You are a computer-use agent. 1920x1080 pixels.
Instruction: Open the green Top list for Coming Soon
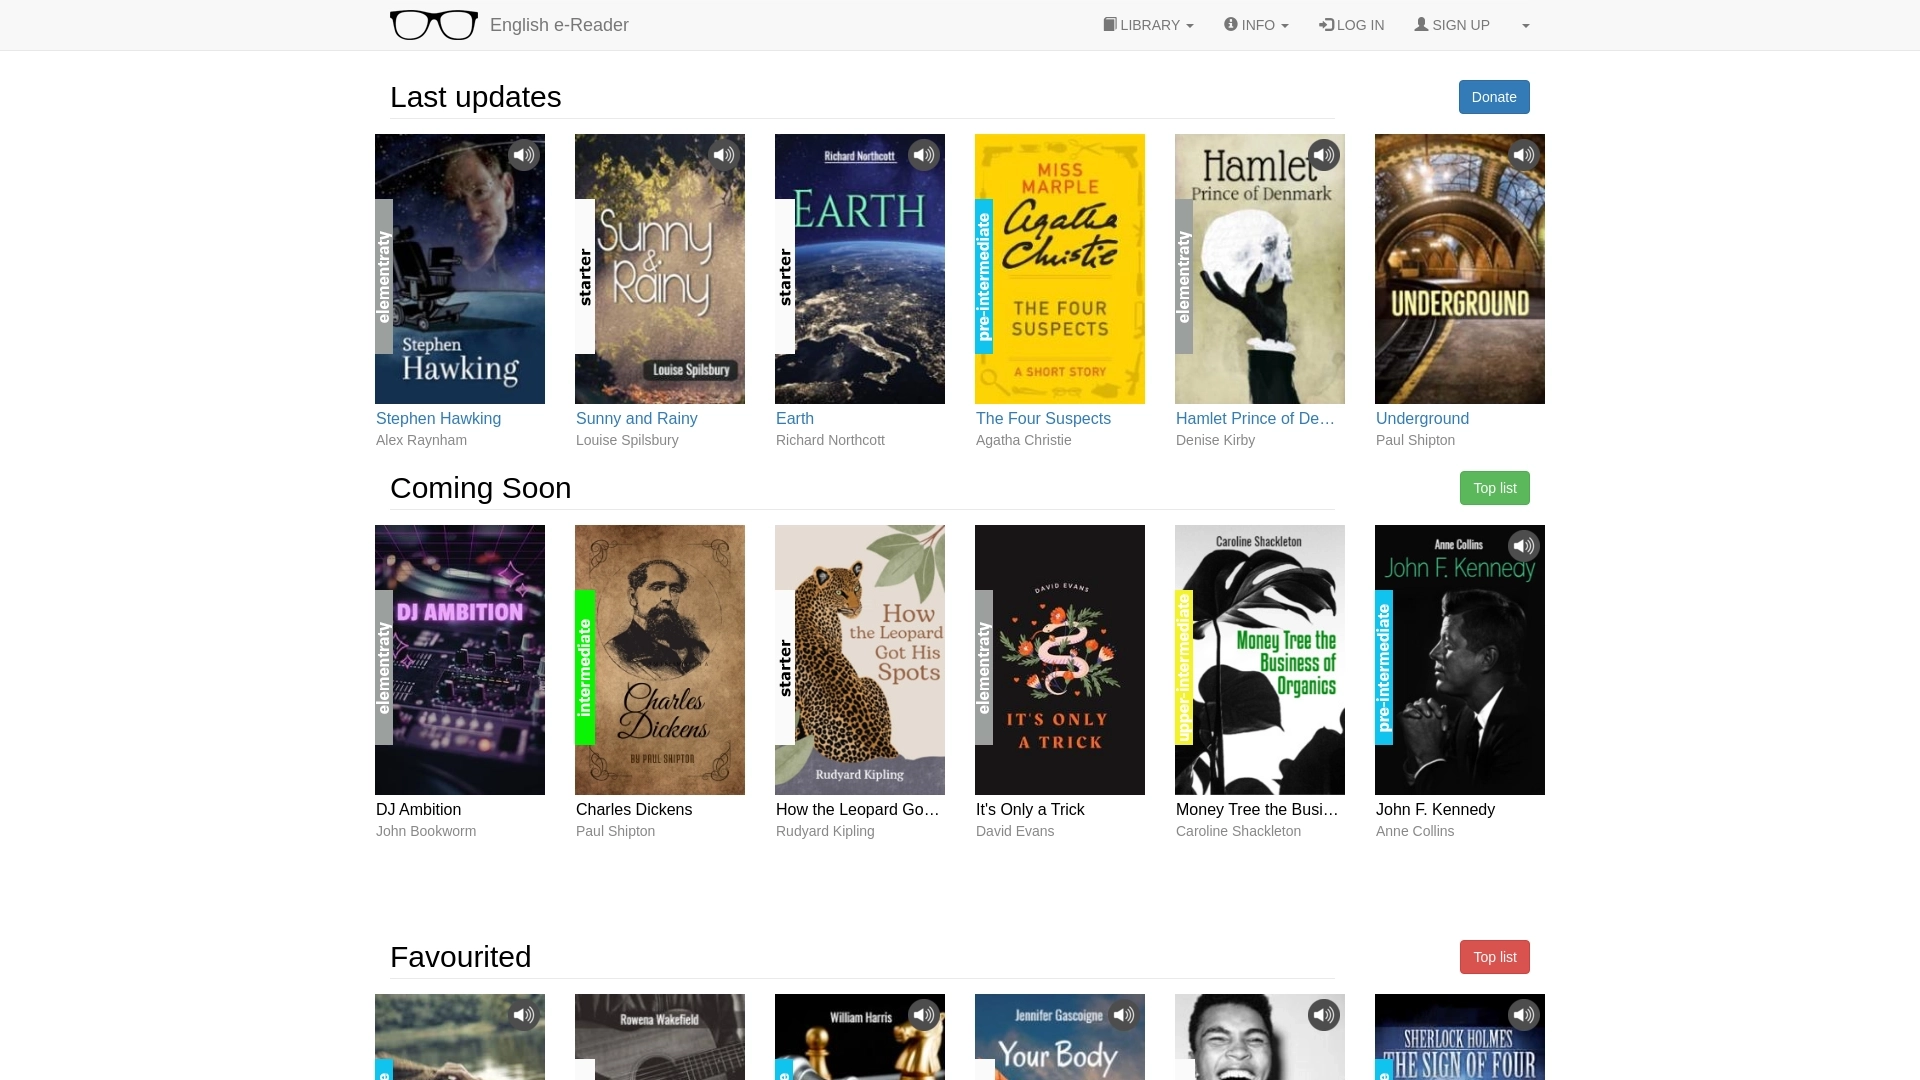click(x=1494, y=488)
